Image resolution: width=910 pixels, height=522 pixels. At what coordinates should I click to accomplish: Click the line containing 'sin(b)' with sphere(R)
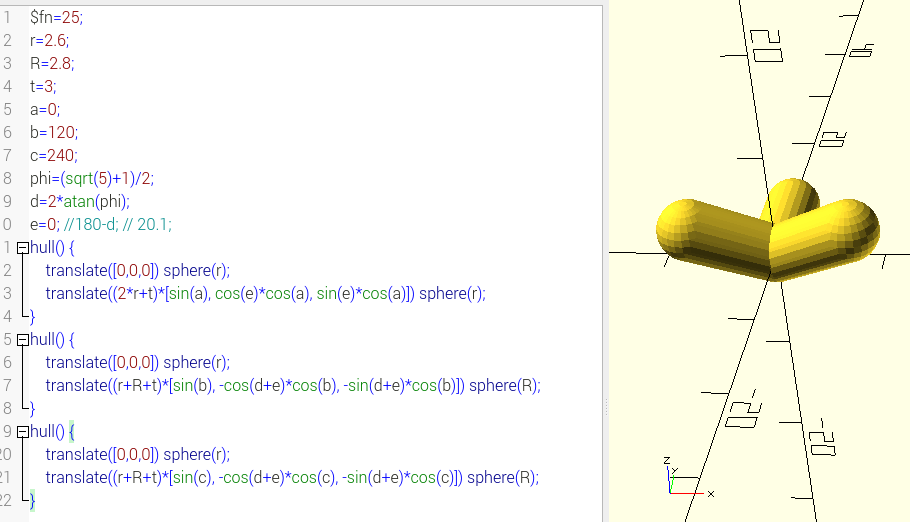pos(293,386)
